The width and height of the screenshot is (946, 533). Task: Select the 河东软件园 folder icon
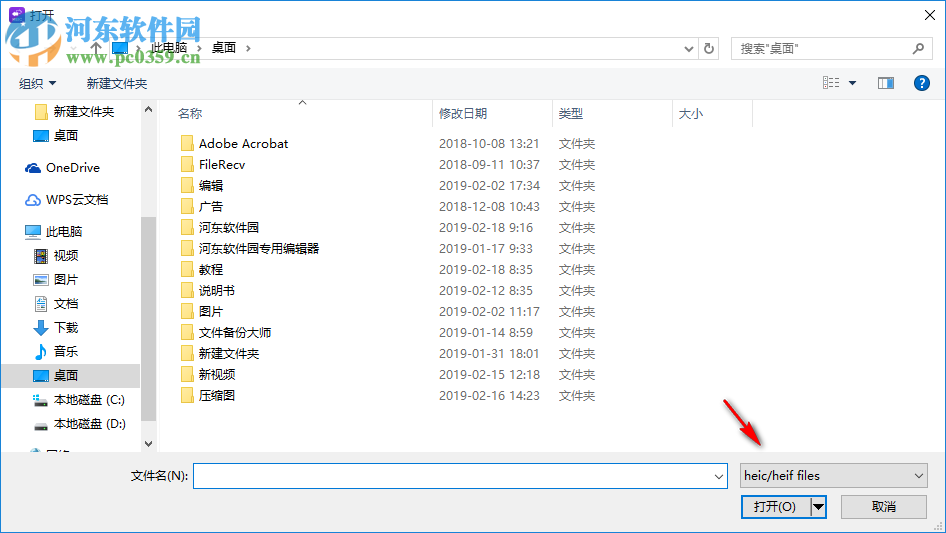coord(188,228)
